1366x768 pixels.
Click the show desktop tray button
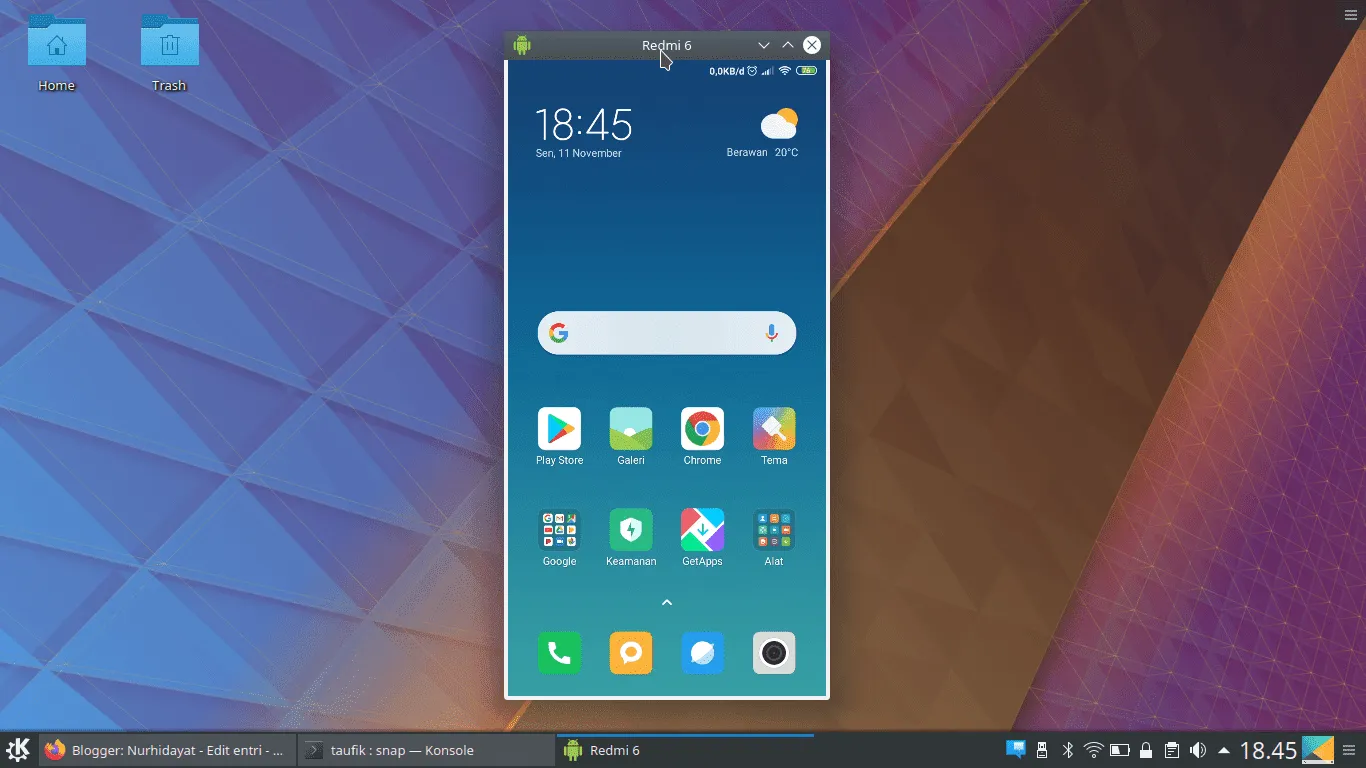(1318, 750)
